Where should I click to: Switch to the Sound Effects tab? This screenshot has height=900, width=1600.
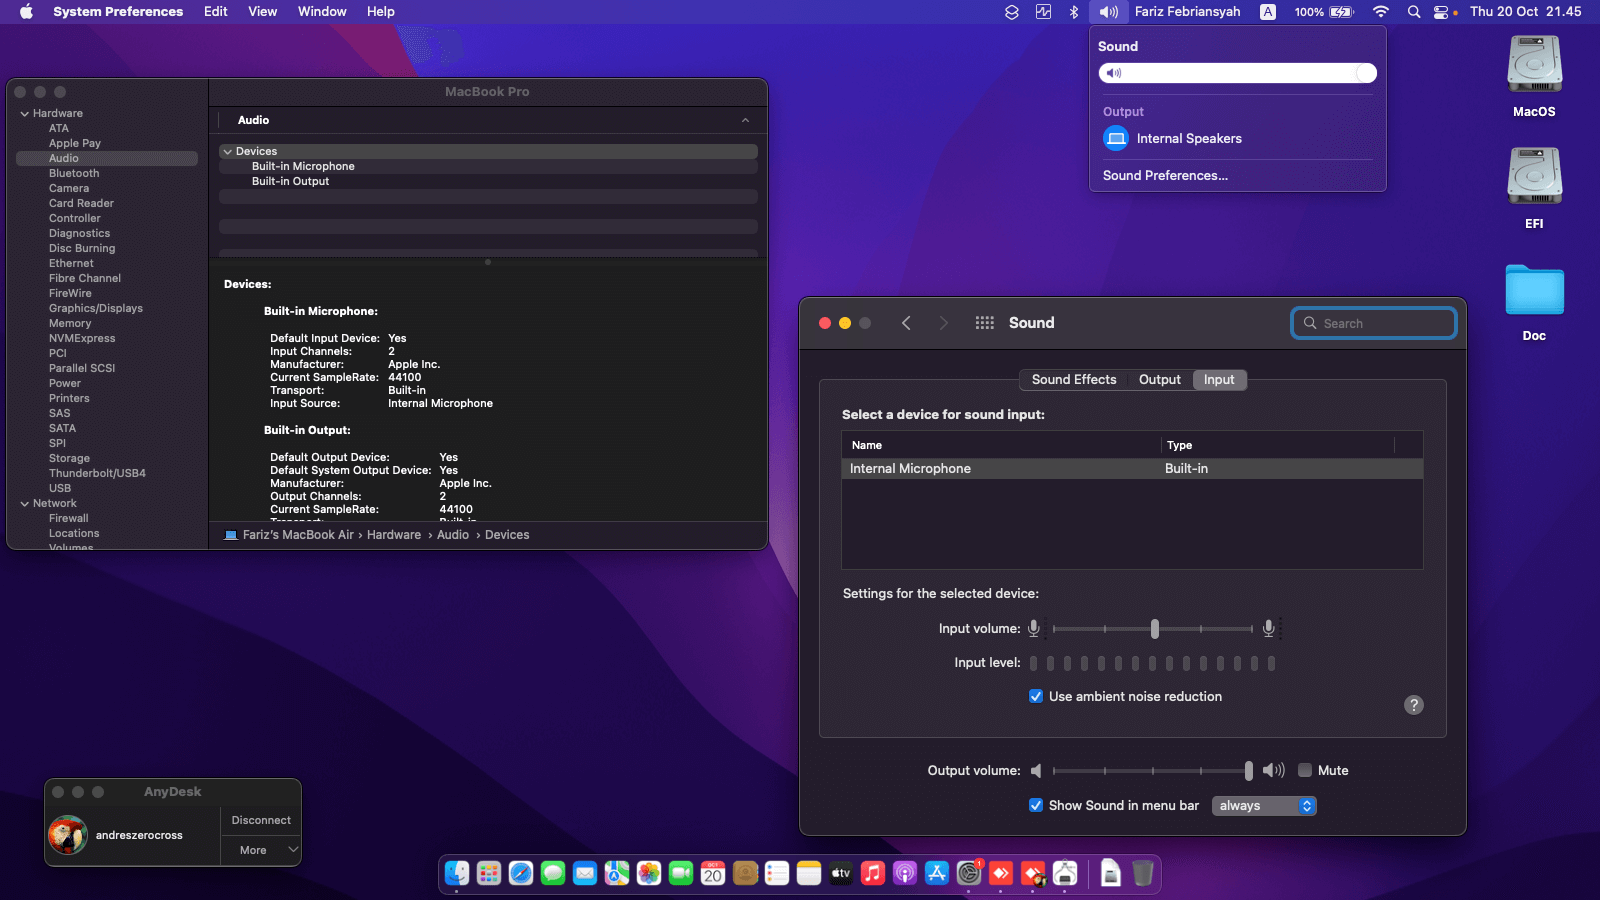point(1074,380)
